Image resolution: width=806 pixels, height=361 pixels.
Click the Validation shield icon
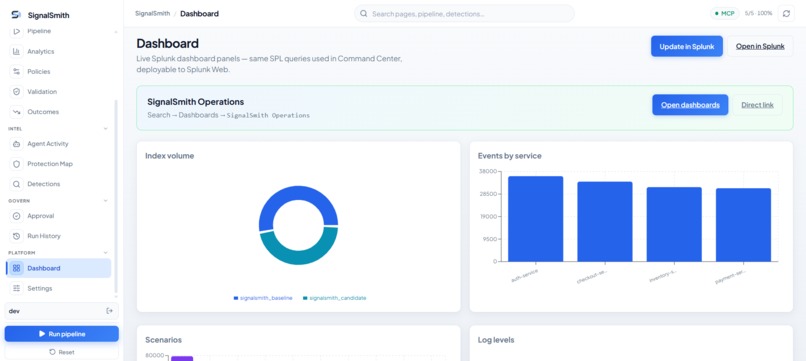[x=16, y=92]
